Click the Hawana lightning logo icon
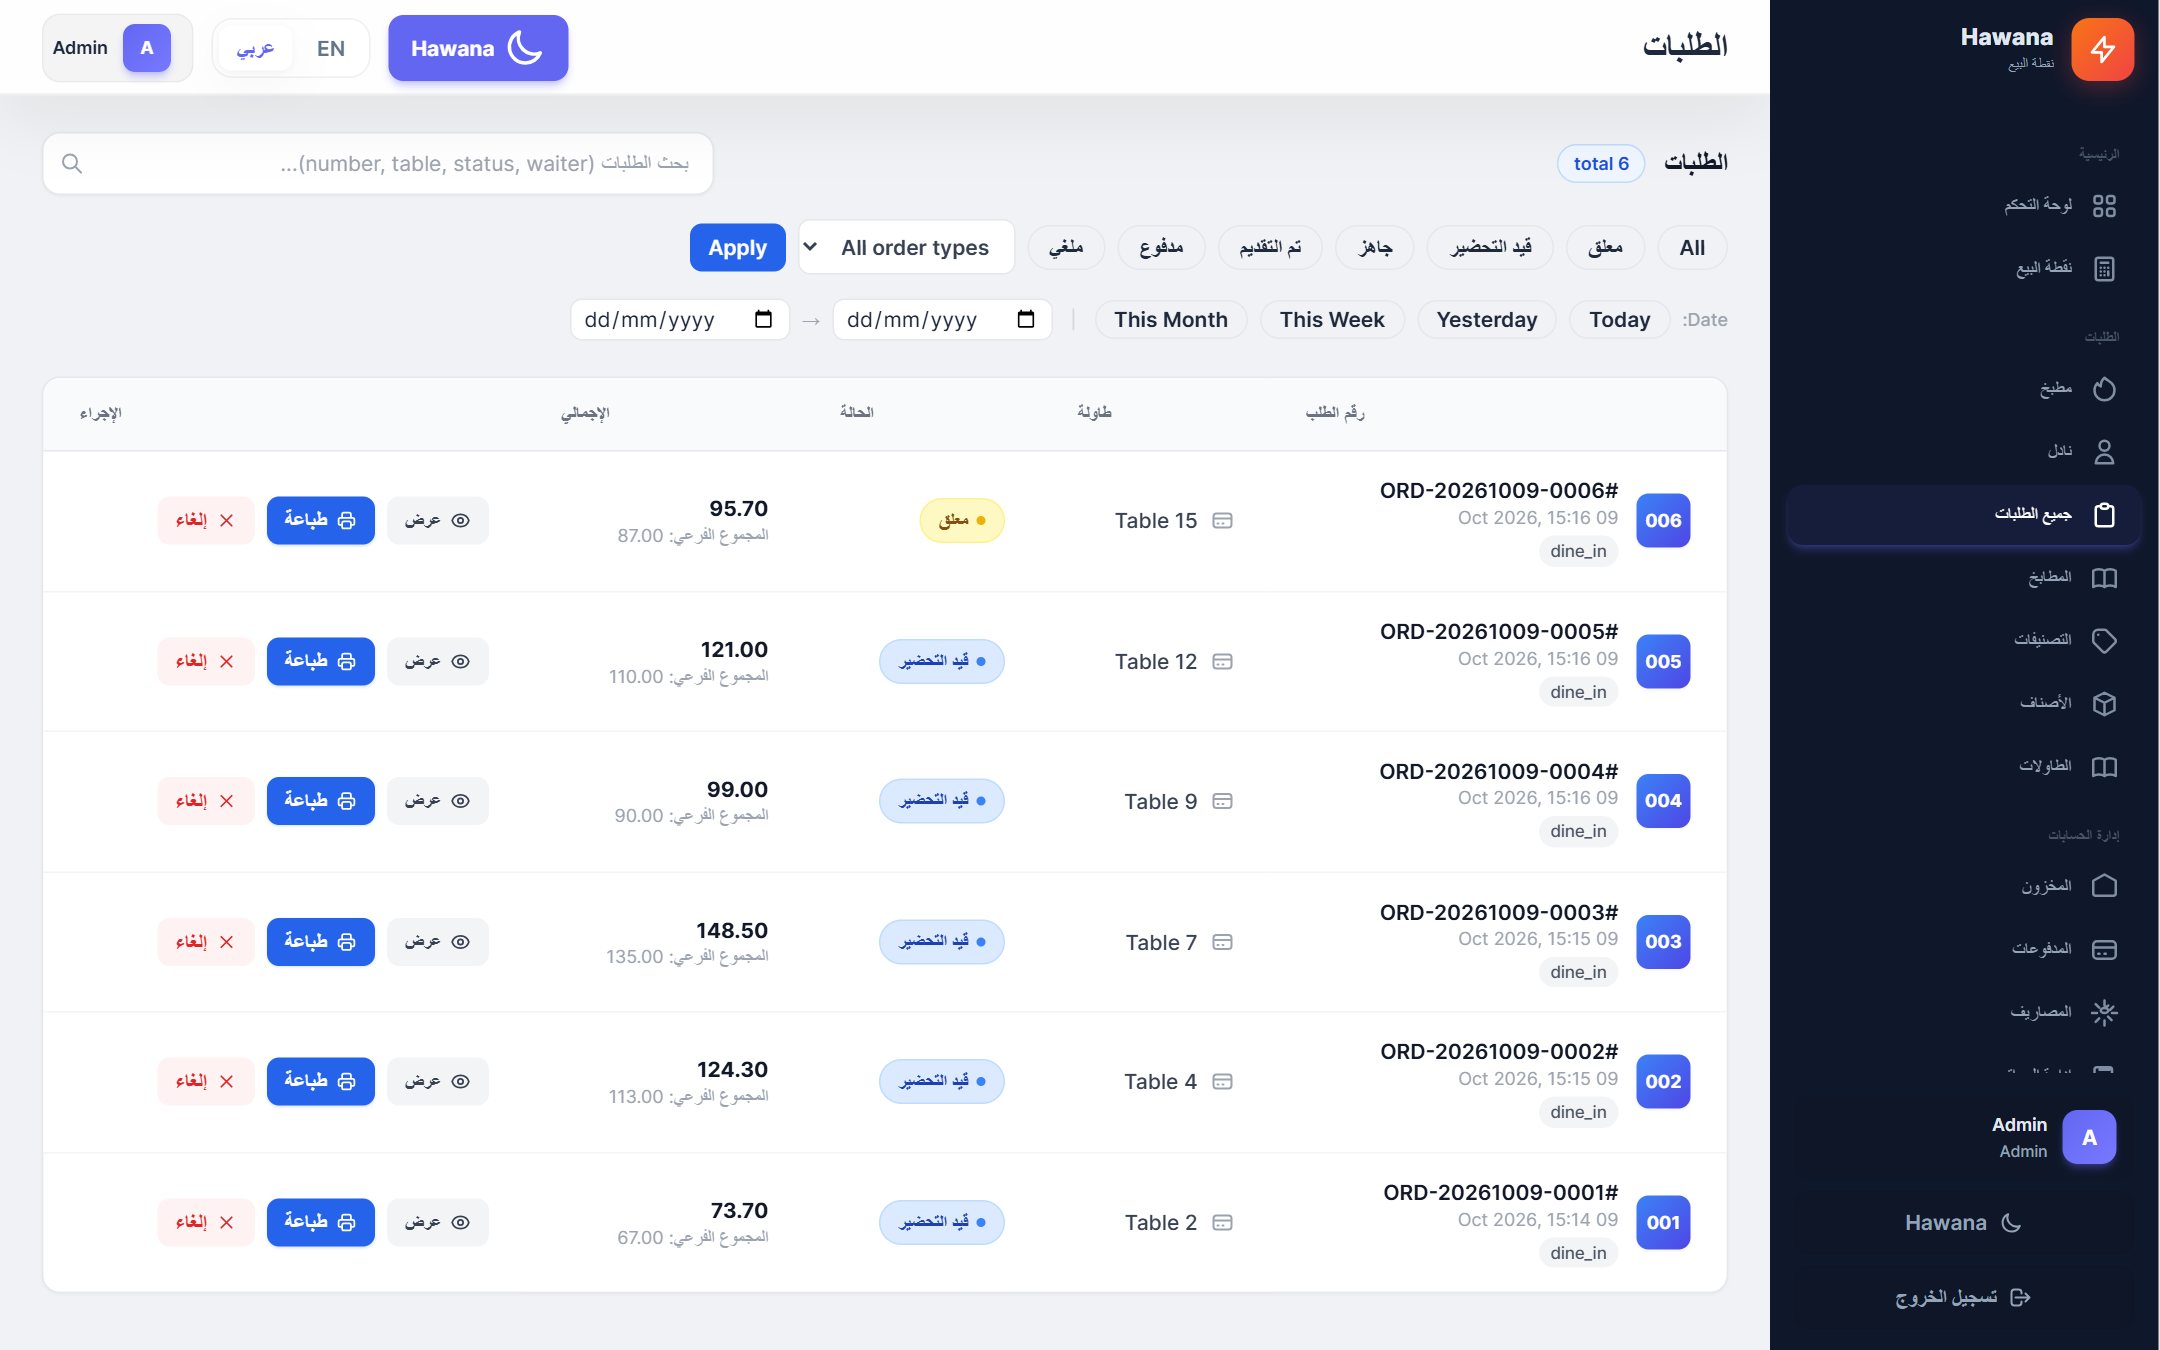This screenshot has height=1350, width=2160. click(x=2102, y=49)
